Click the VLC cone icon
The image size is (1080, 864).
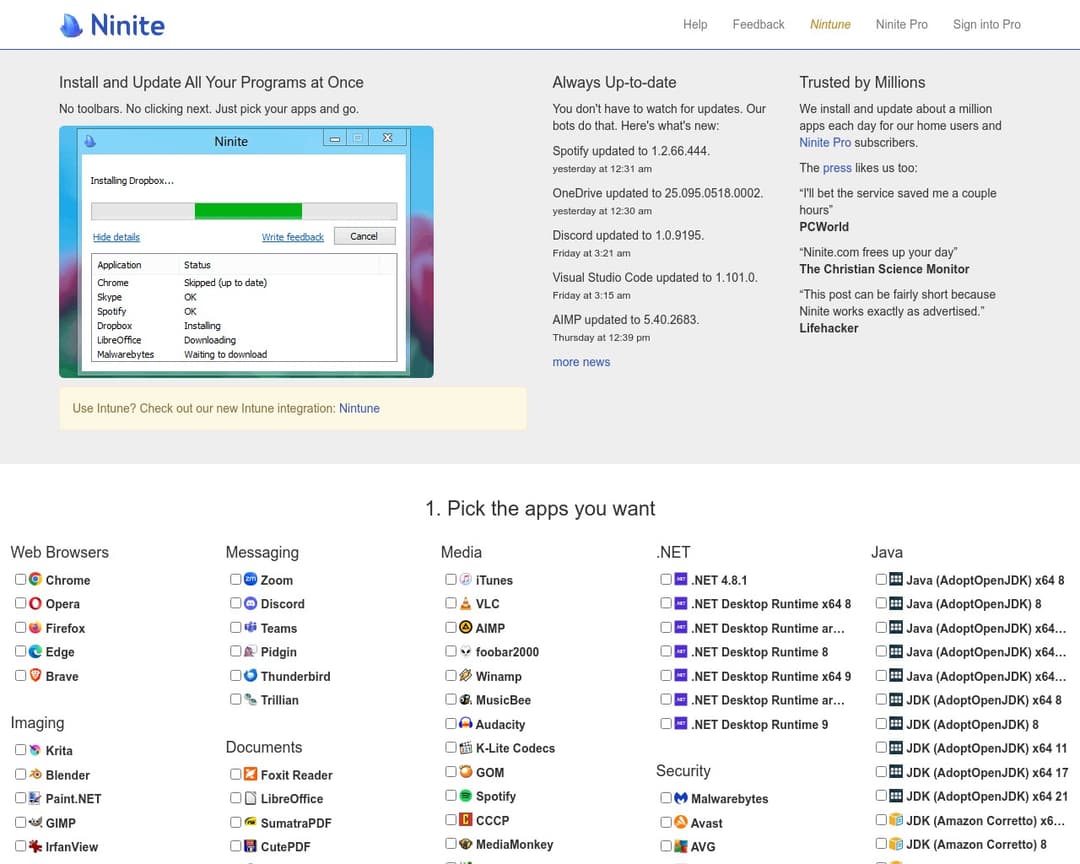point(466,604)
